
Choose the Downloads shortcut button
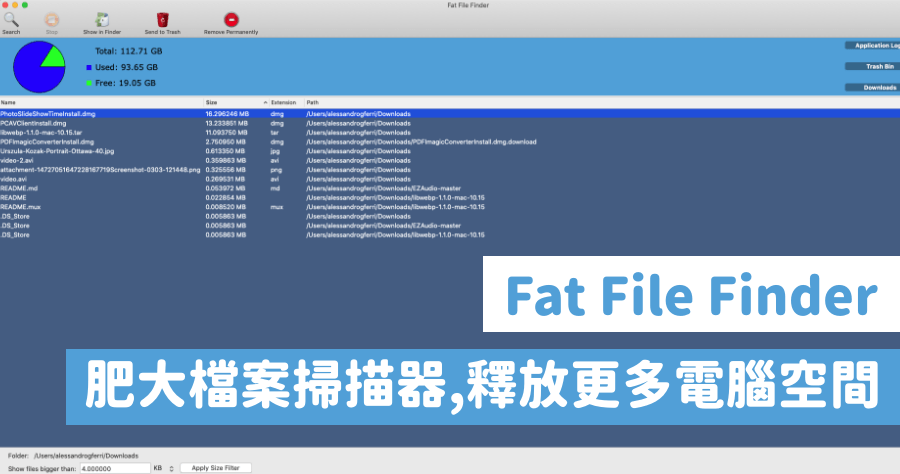point(872,87)
